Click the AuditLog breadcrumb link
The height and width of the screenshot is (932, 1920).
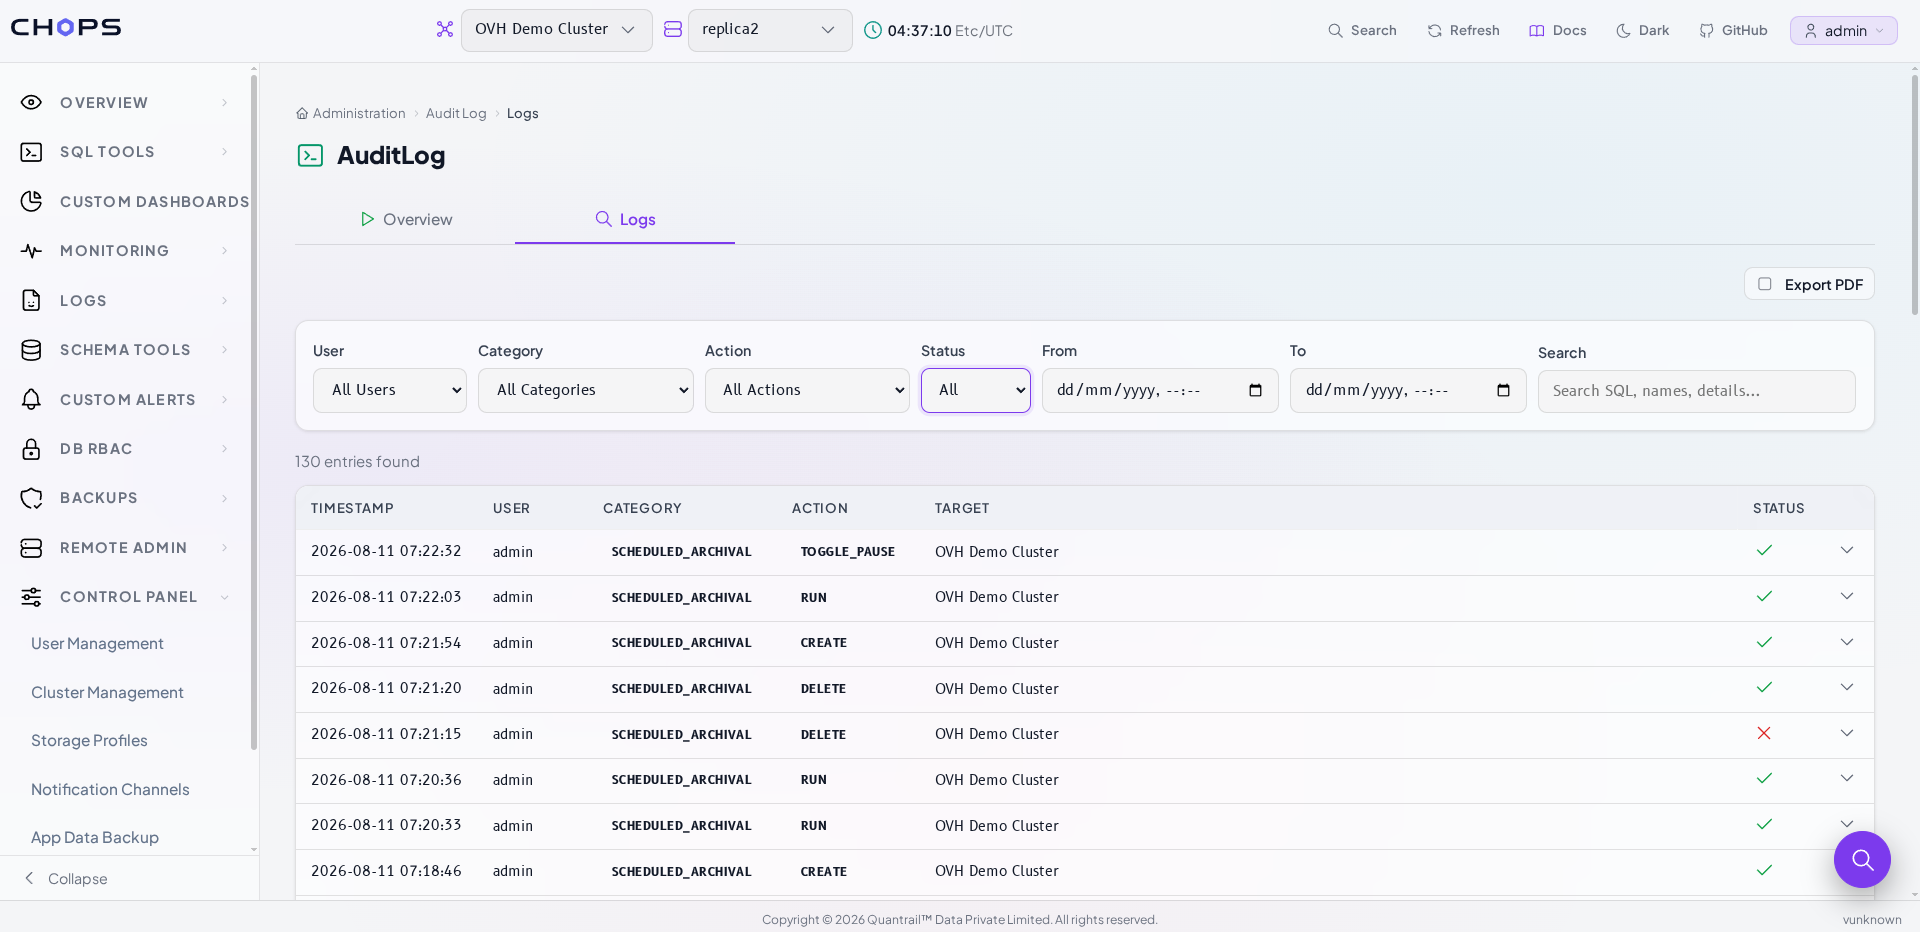point(456,114)
